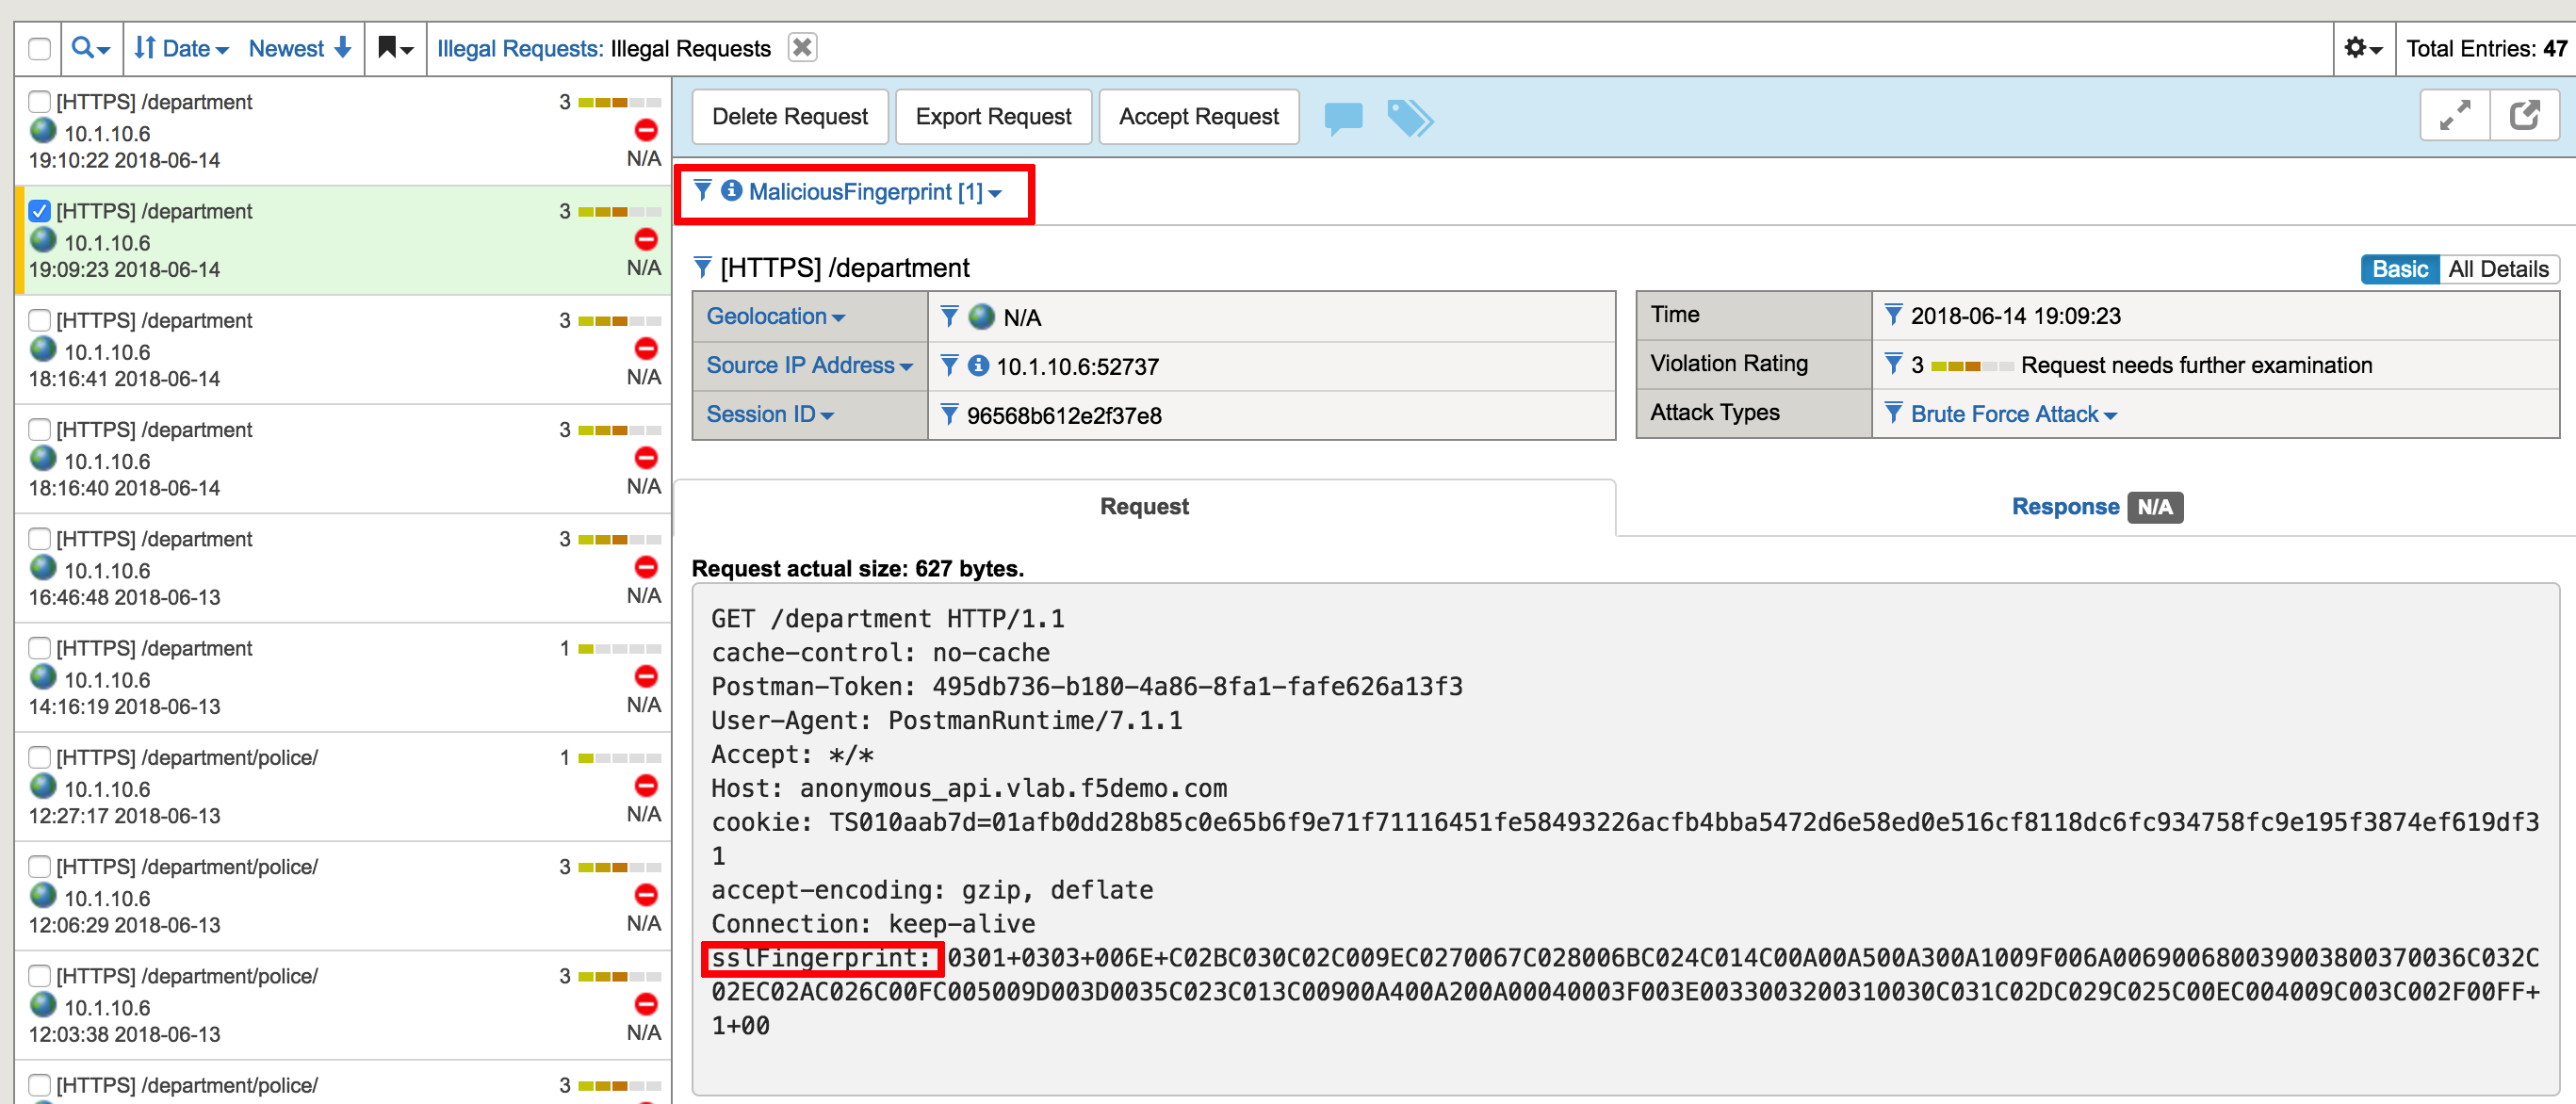Select the Basic details view
The width and height of the screenshot is (2576, 1104).
point(2400,269)
